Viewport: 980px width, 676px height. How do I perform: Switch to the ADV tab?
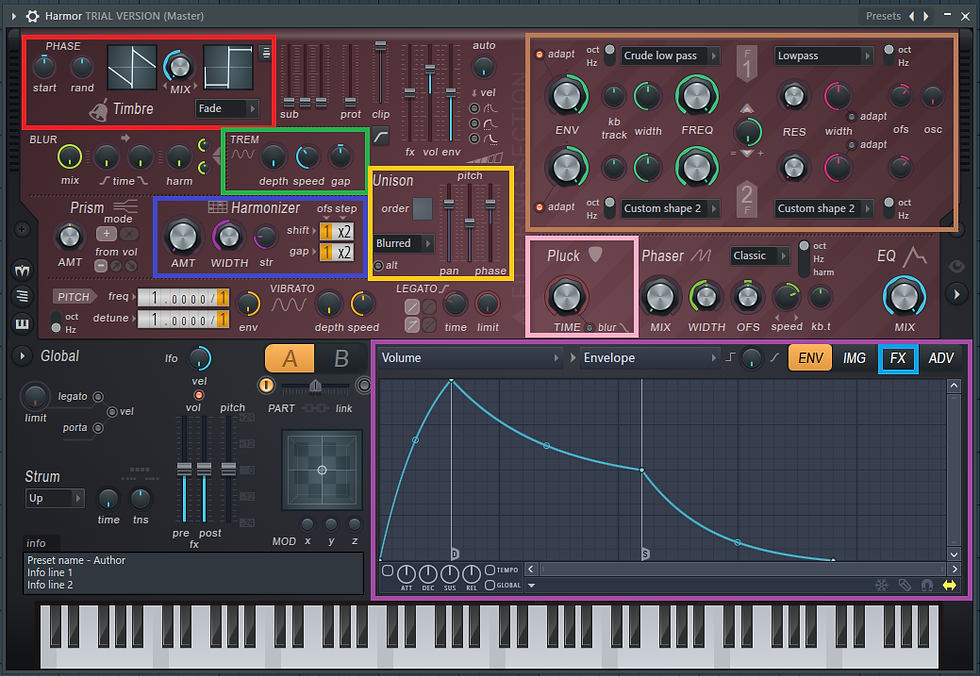tap(941, 358)
